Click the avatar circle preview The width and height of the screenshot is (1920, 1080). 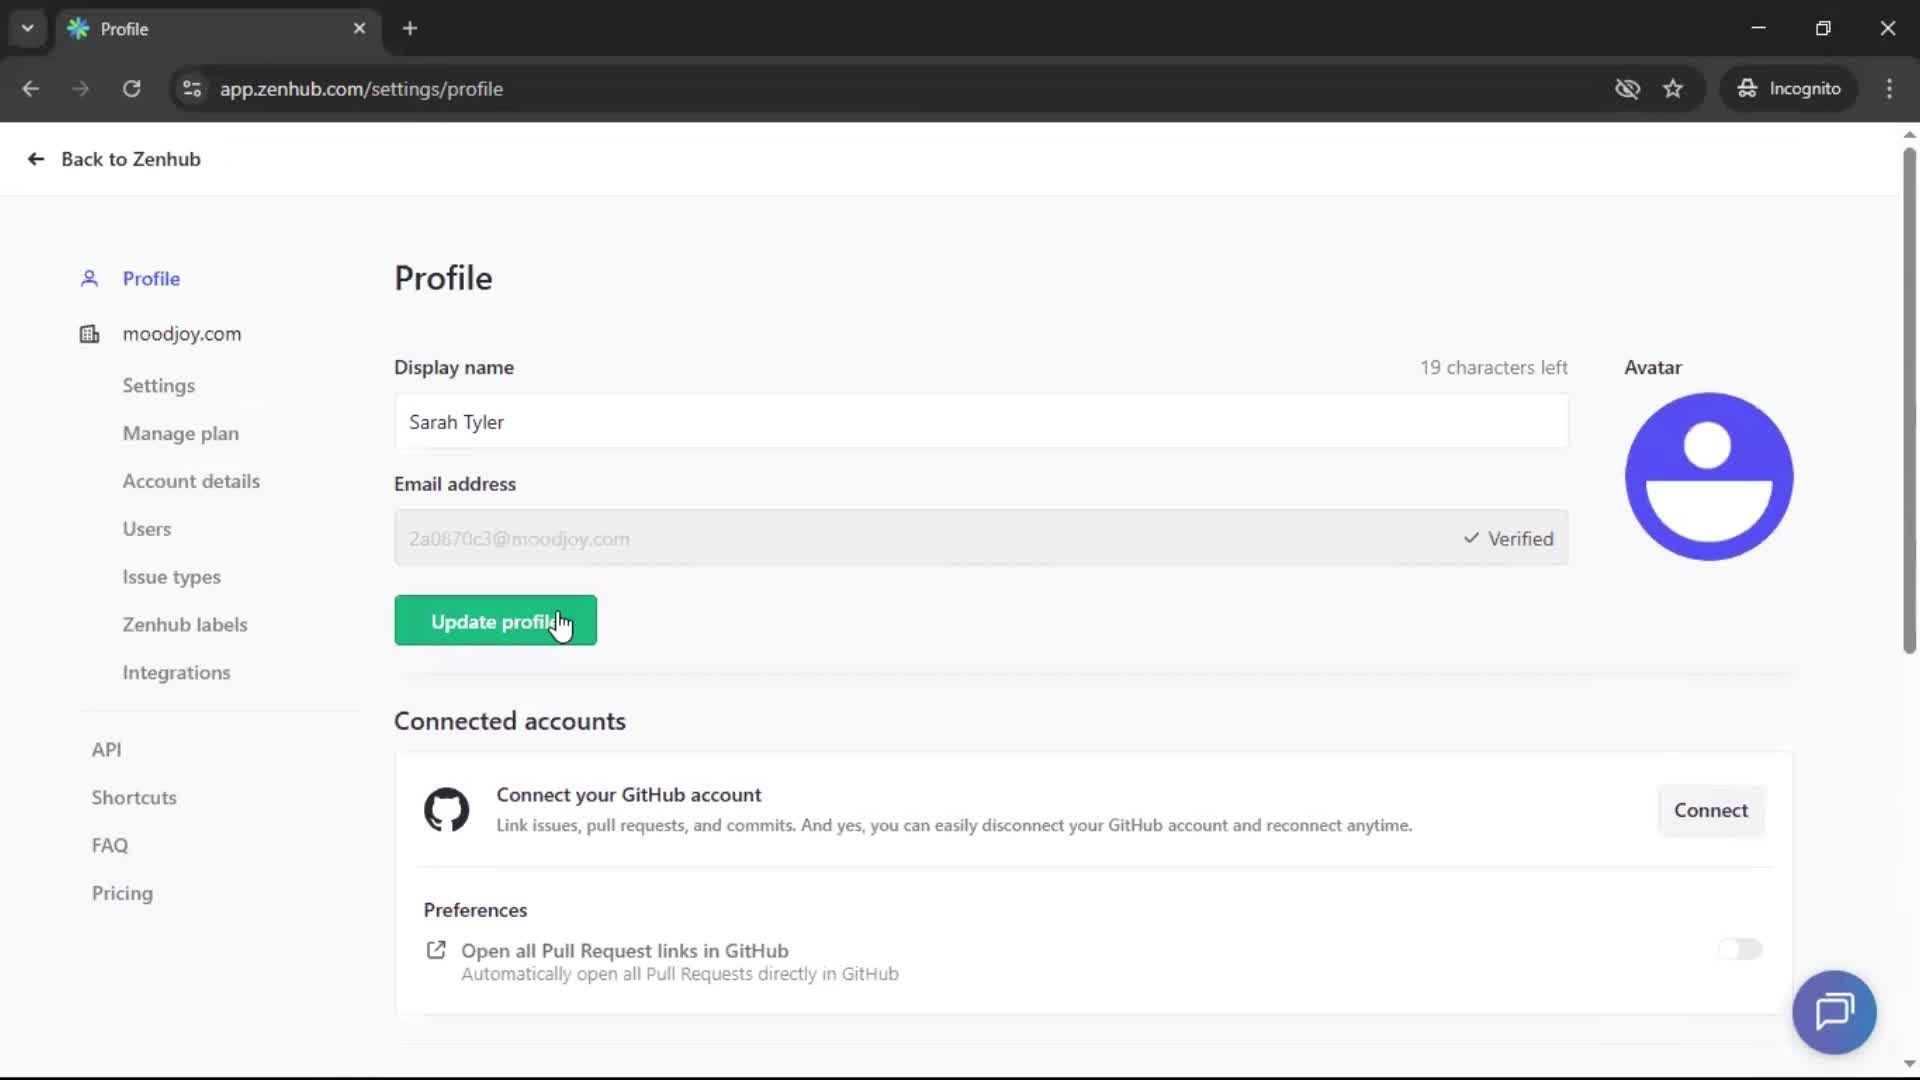(1708, 477)
